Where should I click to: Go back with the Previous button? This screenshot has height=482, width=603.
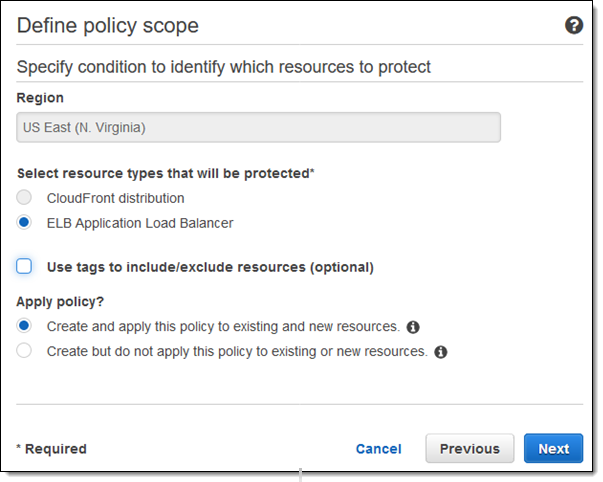click(x=469, y=449)
